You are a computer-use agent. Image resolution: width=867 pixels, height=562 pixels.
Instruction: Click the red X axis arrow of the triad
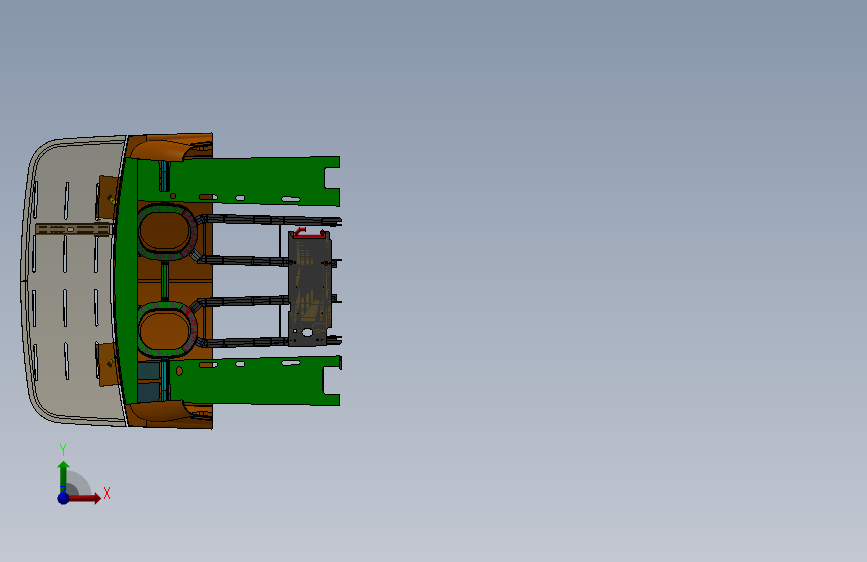click(84, 498)
